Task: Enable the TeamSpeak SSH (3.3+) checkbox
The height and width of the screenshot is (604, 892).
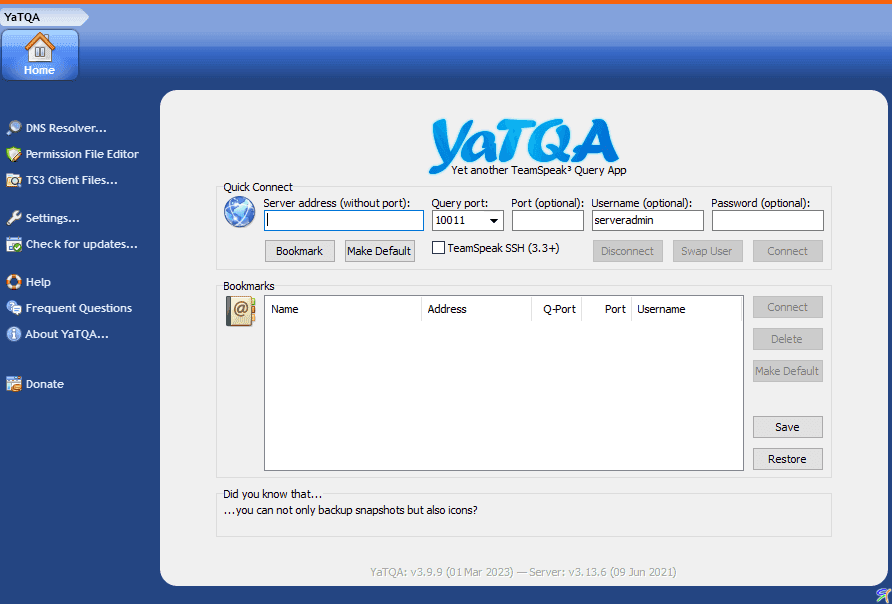Action: tap(438, 248)
